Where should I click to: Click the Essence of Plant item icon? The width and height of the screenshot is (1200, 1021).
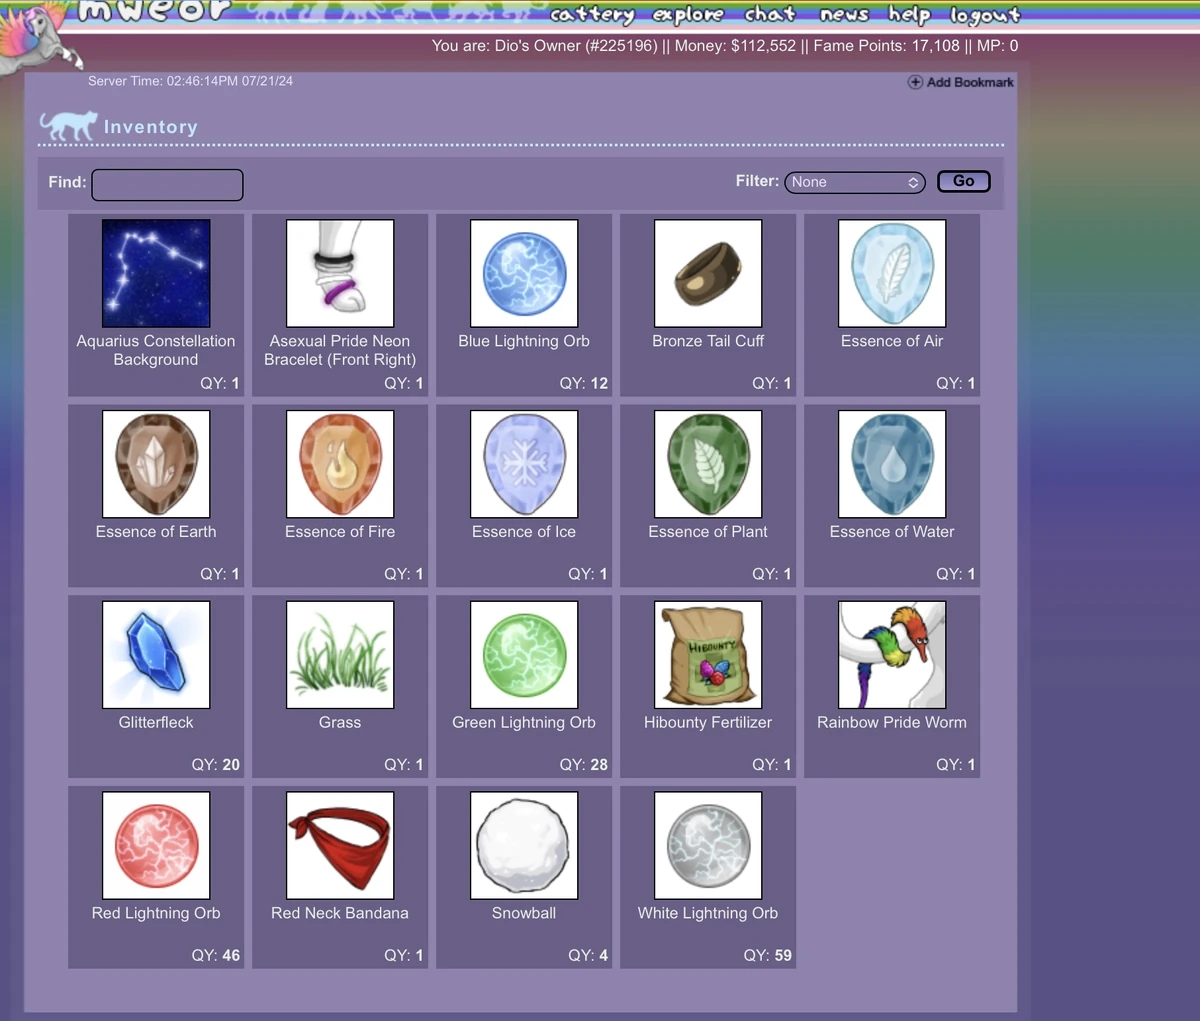pyautogui.click(x=707, y=463)
